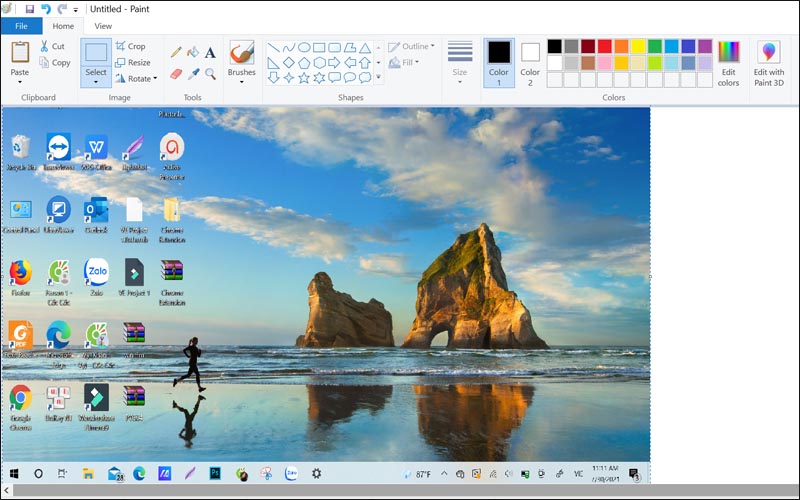800x500 pixels.
Task: Toggle Color 2 as active color
Action: [530, 60]
